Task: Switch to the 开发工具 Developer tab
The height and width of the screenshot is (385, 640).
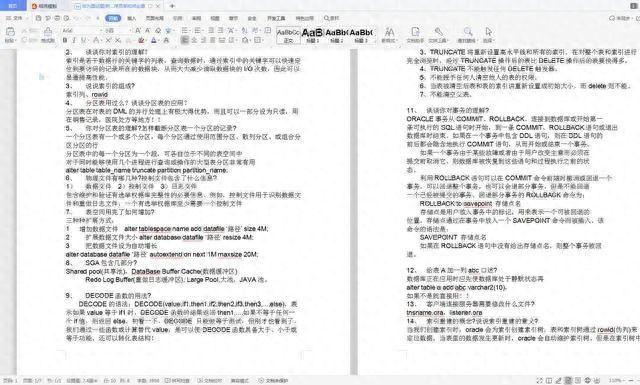Action: [276, 18]
